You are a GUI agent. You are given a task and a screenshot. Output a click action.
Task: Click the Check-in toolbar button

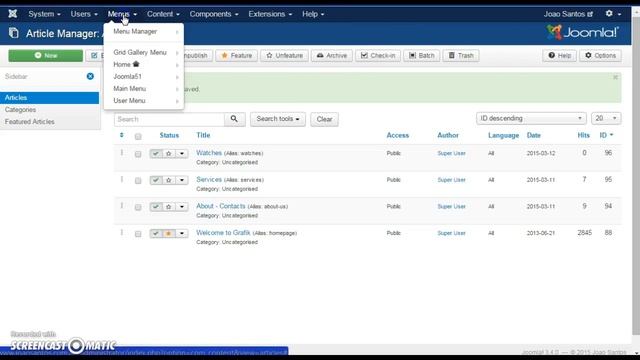[378, 56]
